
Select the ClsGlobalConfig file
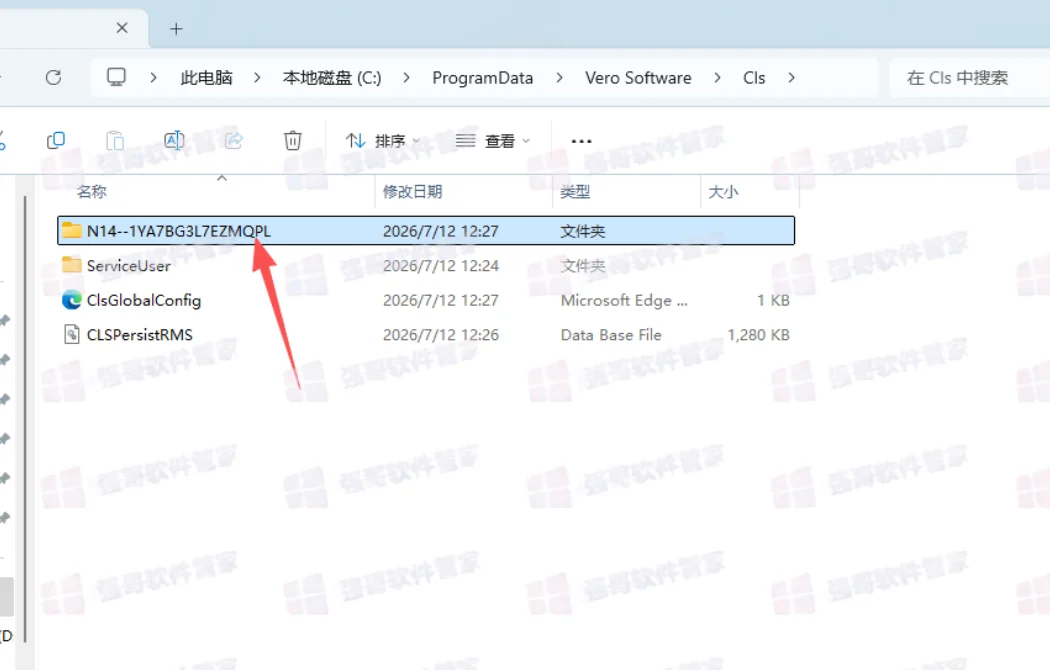click(426, 301)
